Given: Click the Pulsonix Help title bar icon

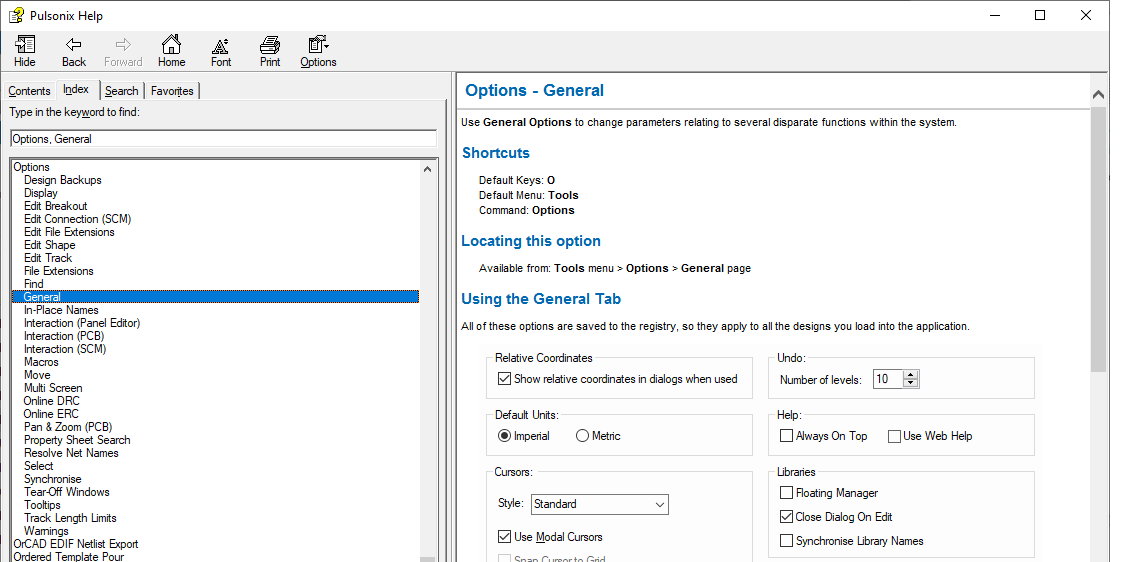Looking at the screenshot, I should coord(16,15).
